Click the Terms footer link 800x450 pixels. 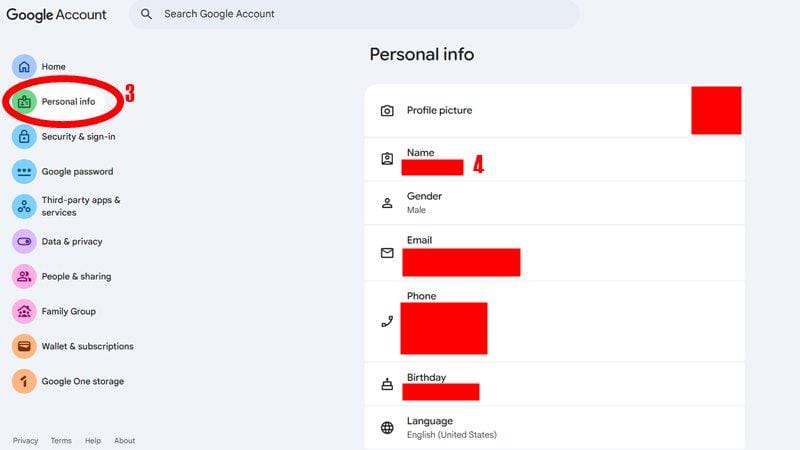point(61,440)
